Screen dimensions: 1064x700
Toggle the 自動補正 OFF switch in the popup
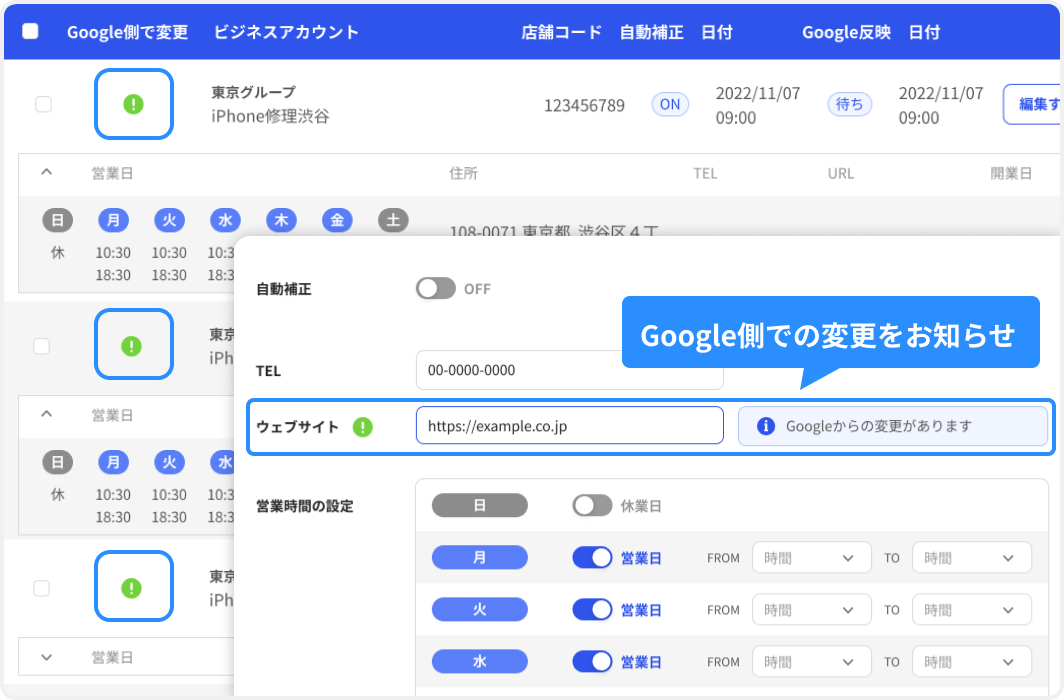(x=437, y=289)
